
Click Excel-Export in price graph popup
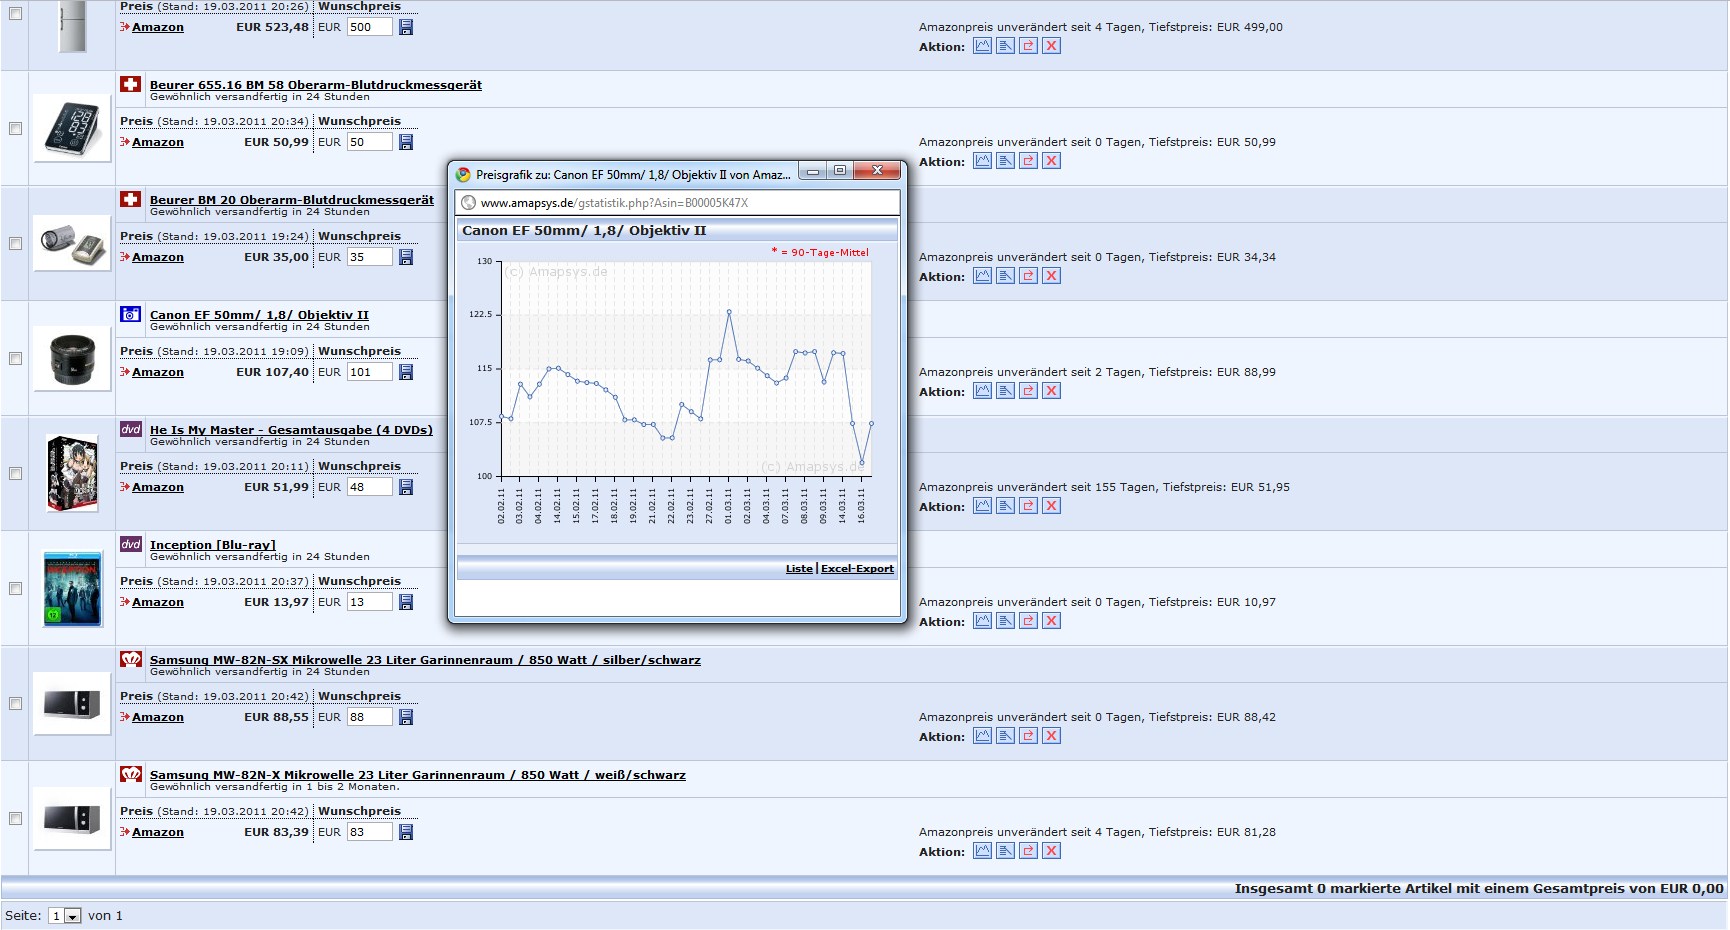point(857,569)
